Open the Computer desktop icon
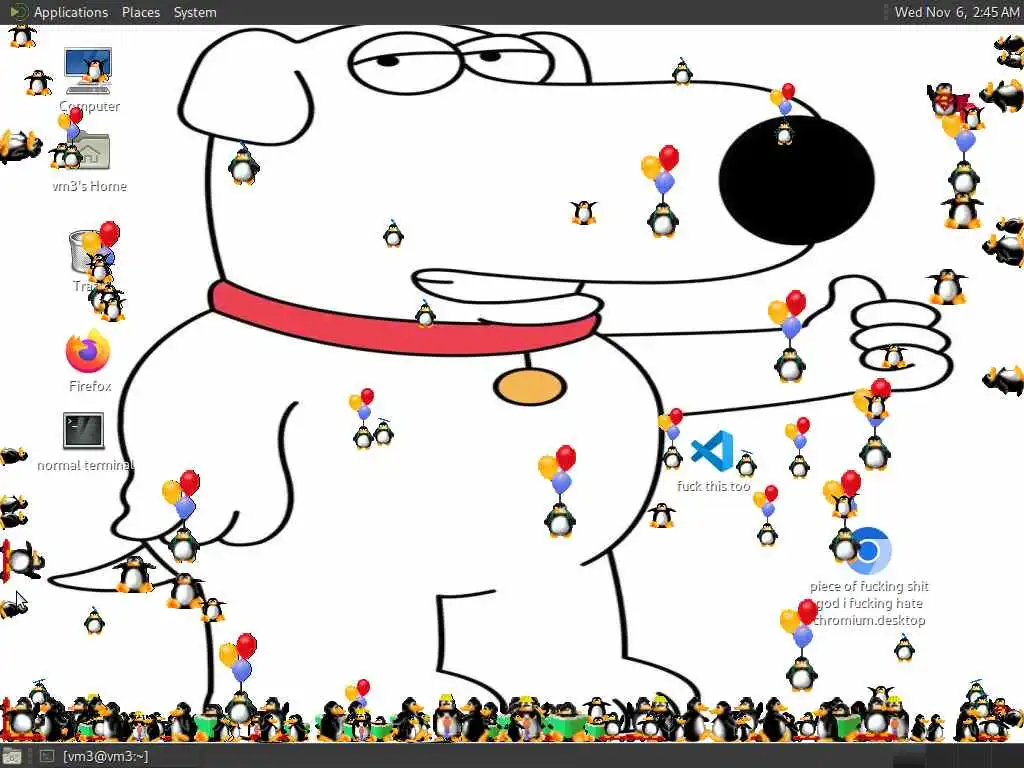The image size is (1024, 768). [x=88, y=71]
